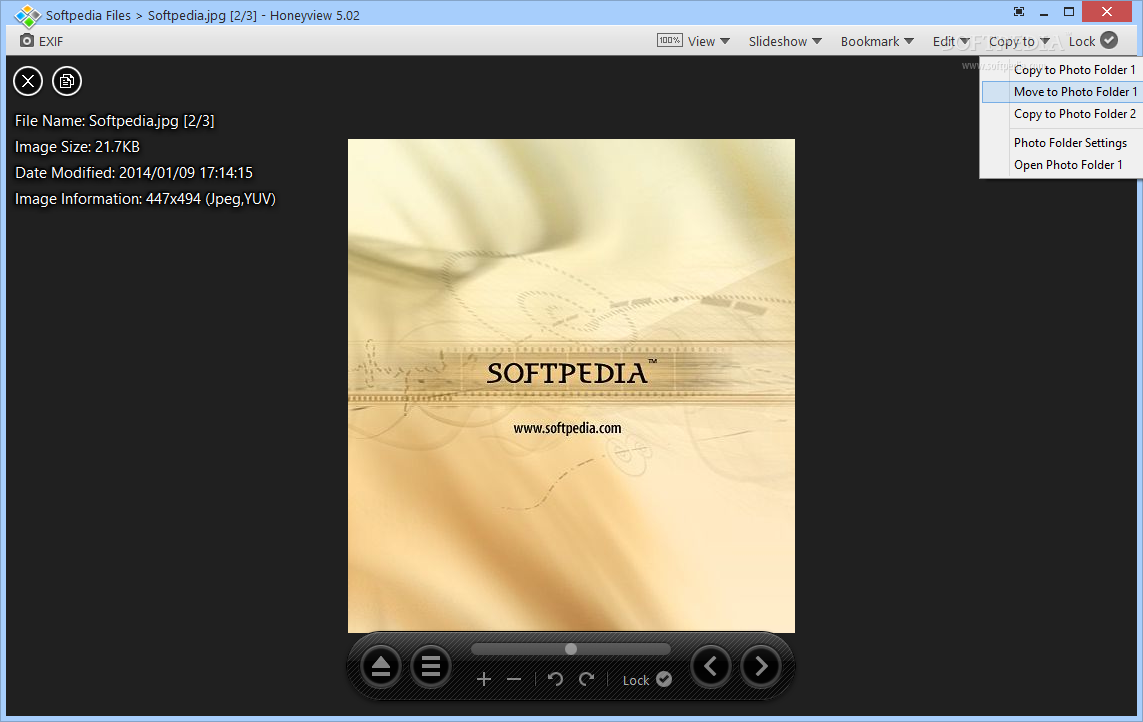Click Image Information 447x494 text
Viewport: 1143px width, 722px height.
coord(145,199)
